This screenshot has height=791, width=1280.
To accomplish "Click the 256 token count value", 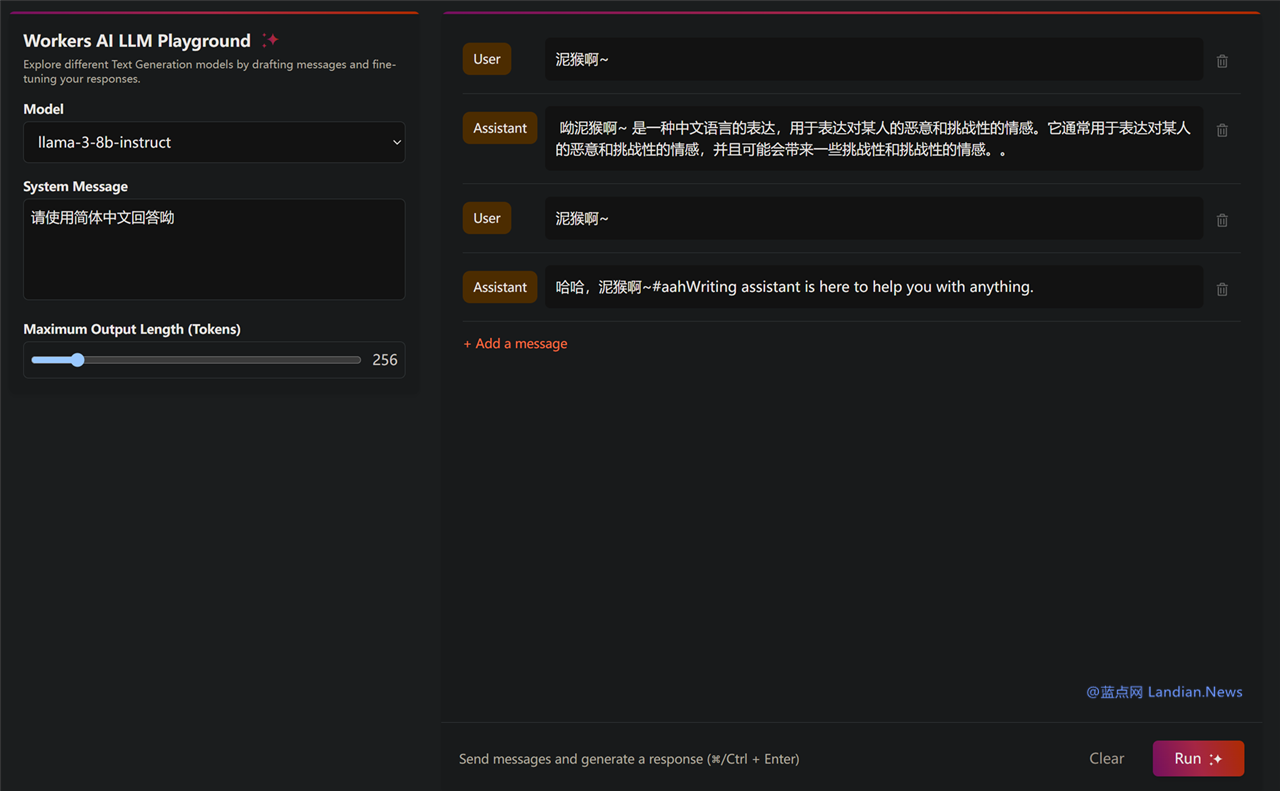I will (385, 360).
